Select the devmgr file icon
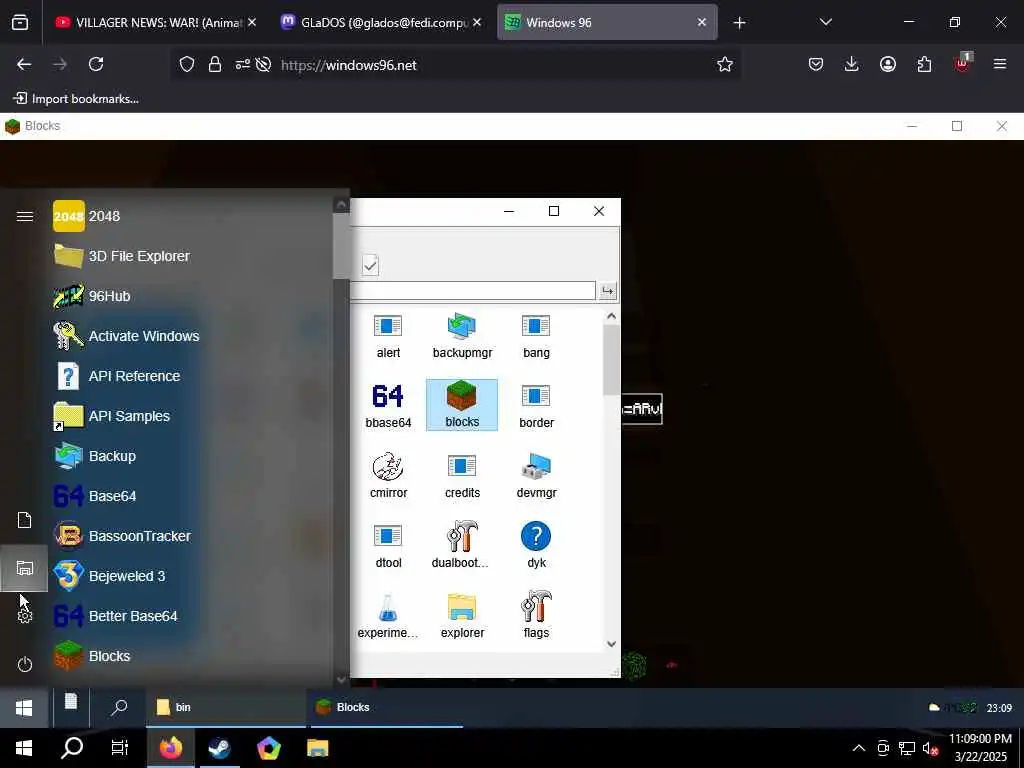This screenshot has height=768, width=1024. tap(536, 475)
